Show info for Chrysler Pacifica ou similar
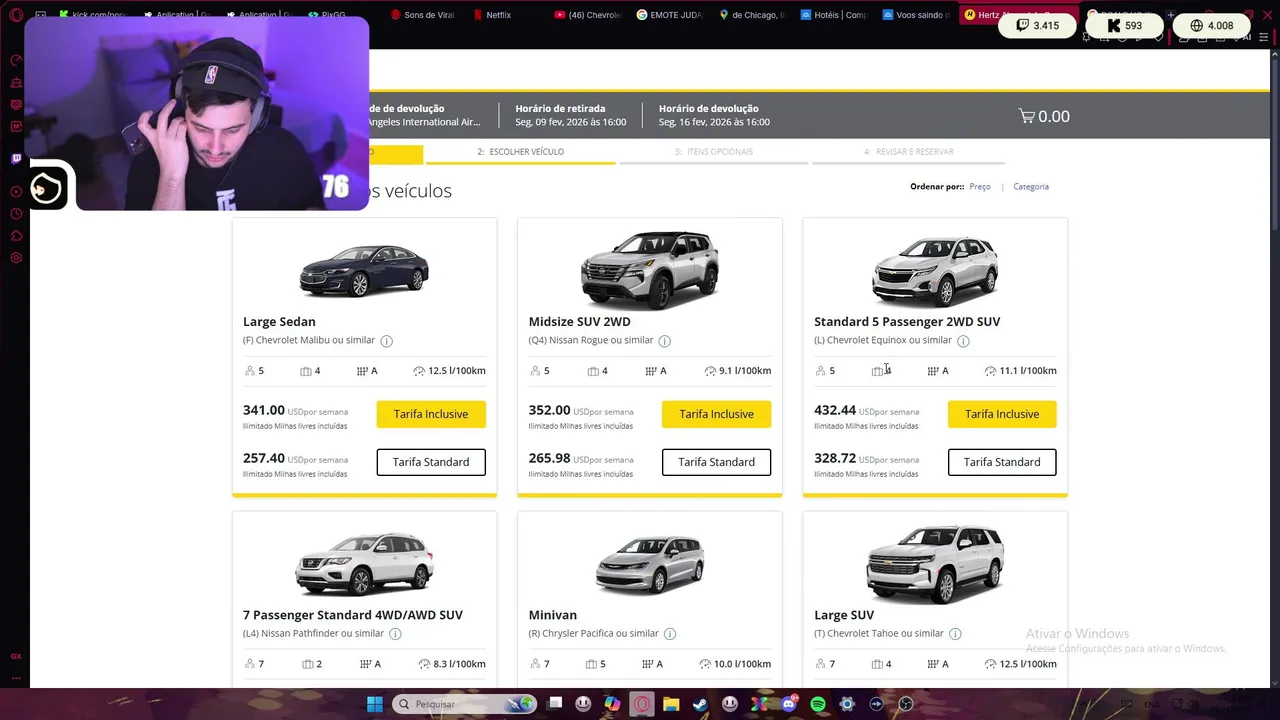 [670, 634]
